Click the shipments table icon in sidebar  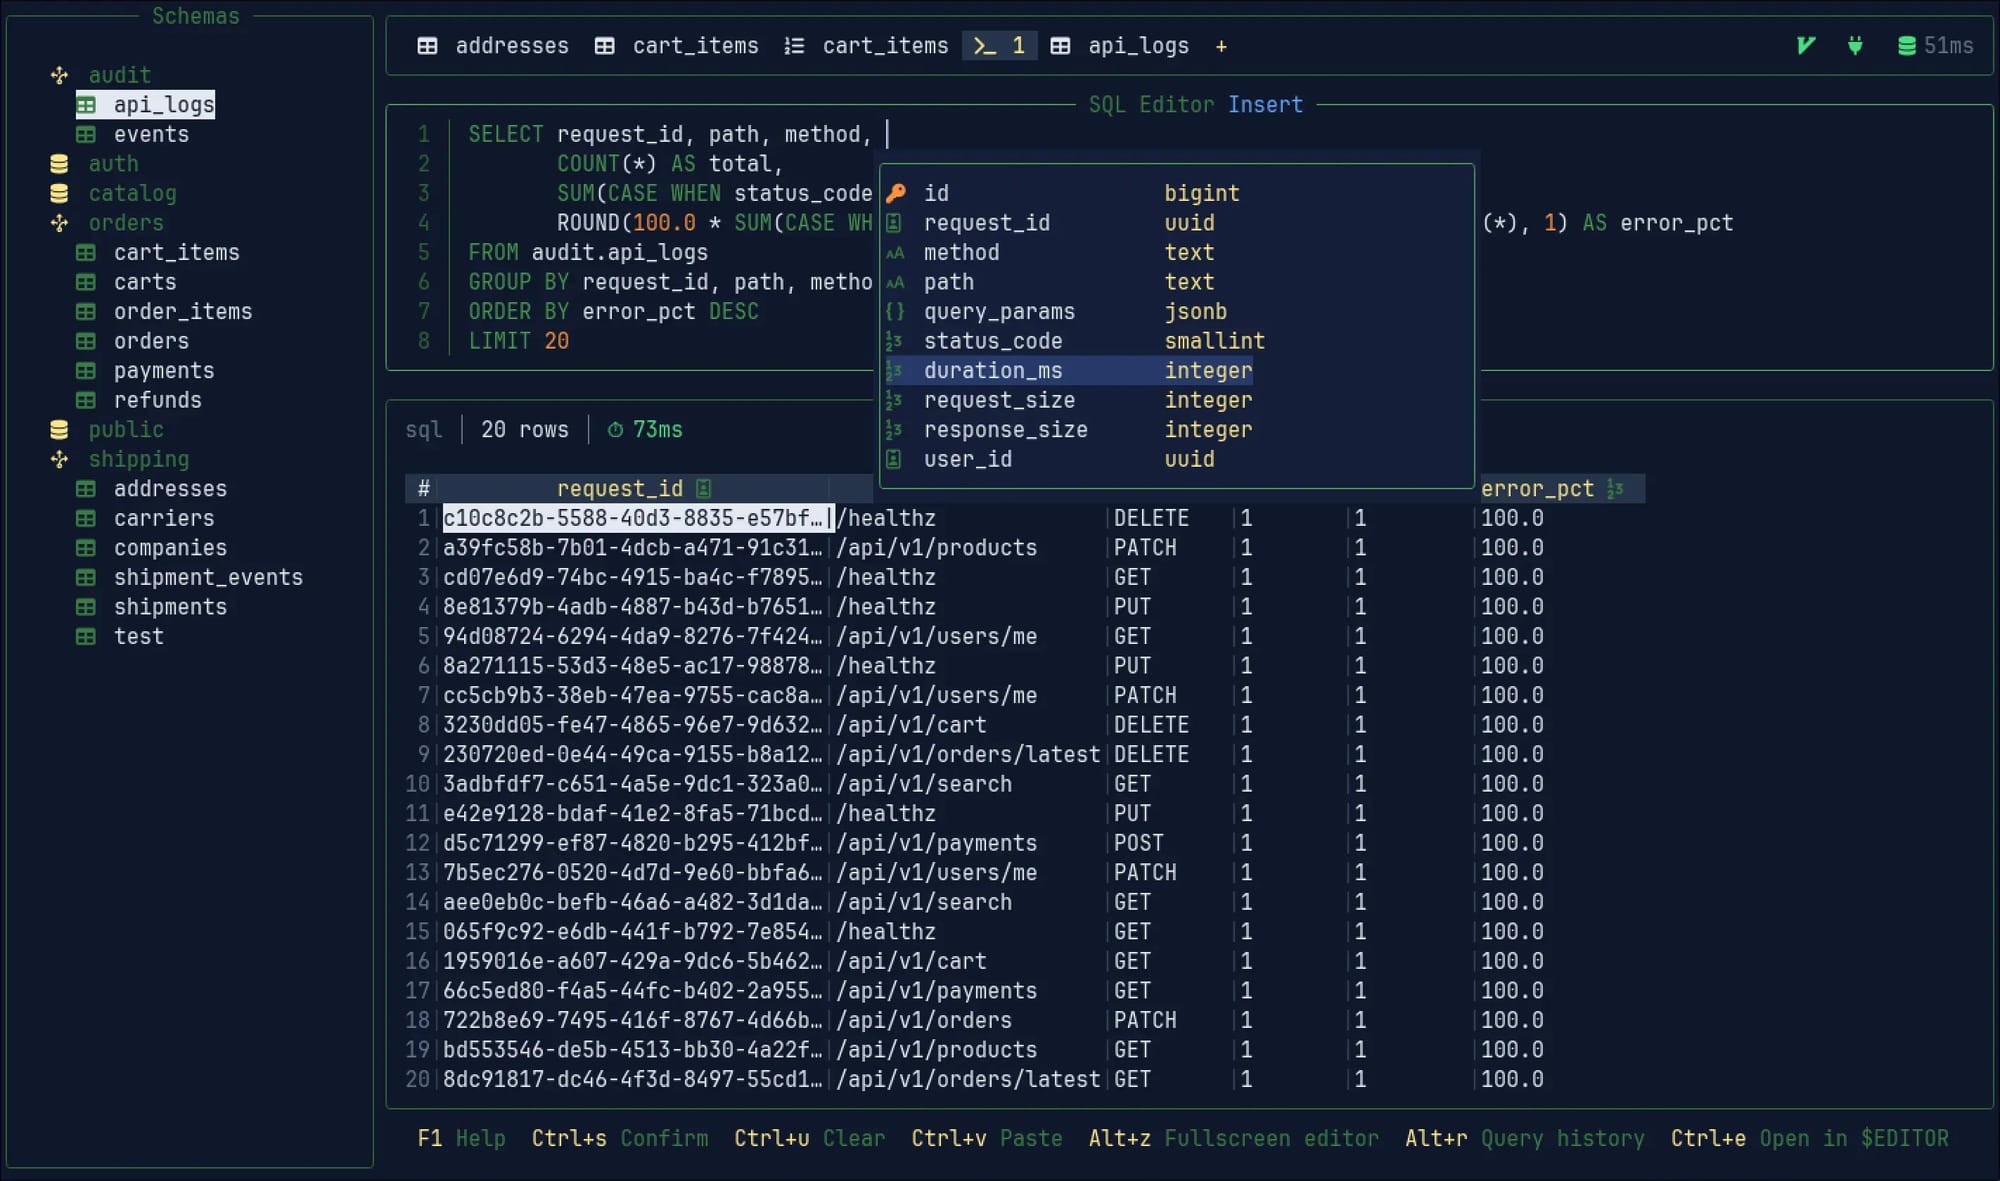[87, 606]
